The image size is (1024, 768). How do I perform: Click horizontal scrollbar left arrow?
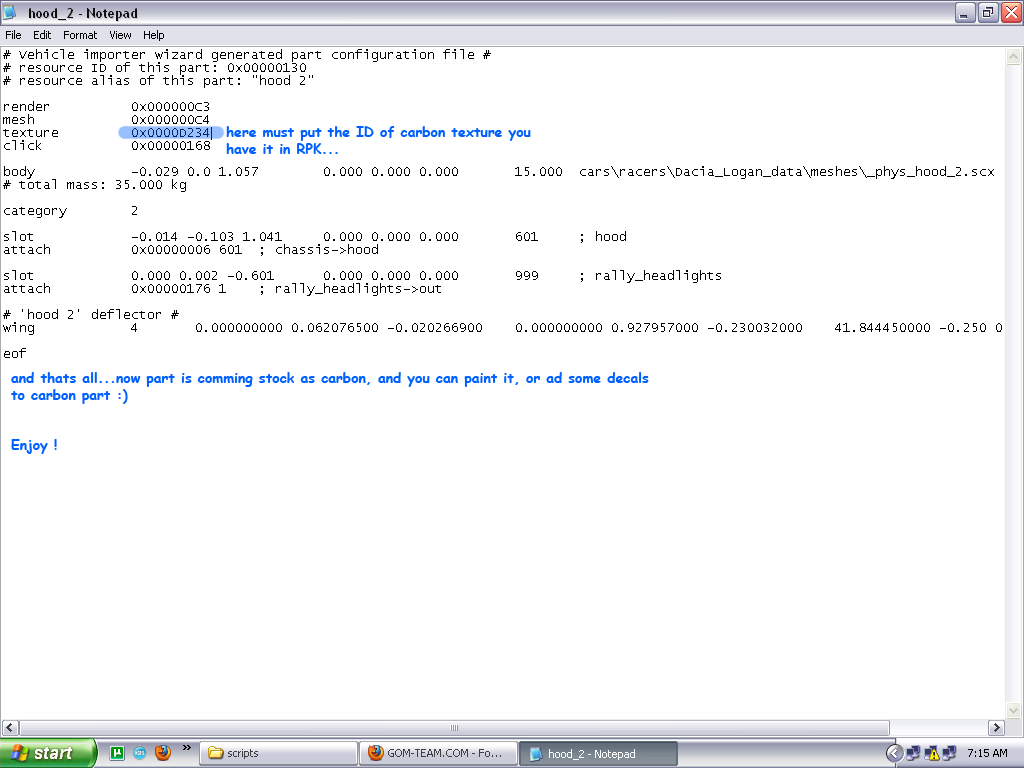click(10, 728)
